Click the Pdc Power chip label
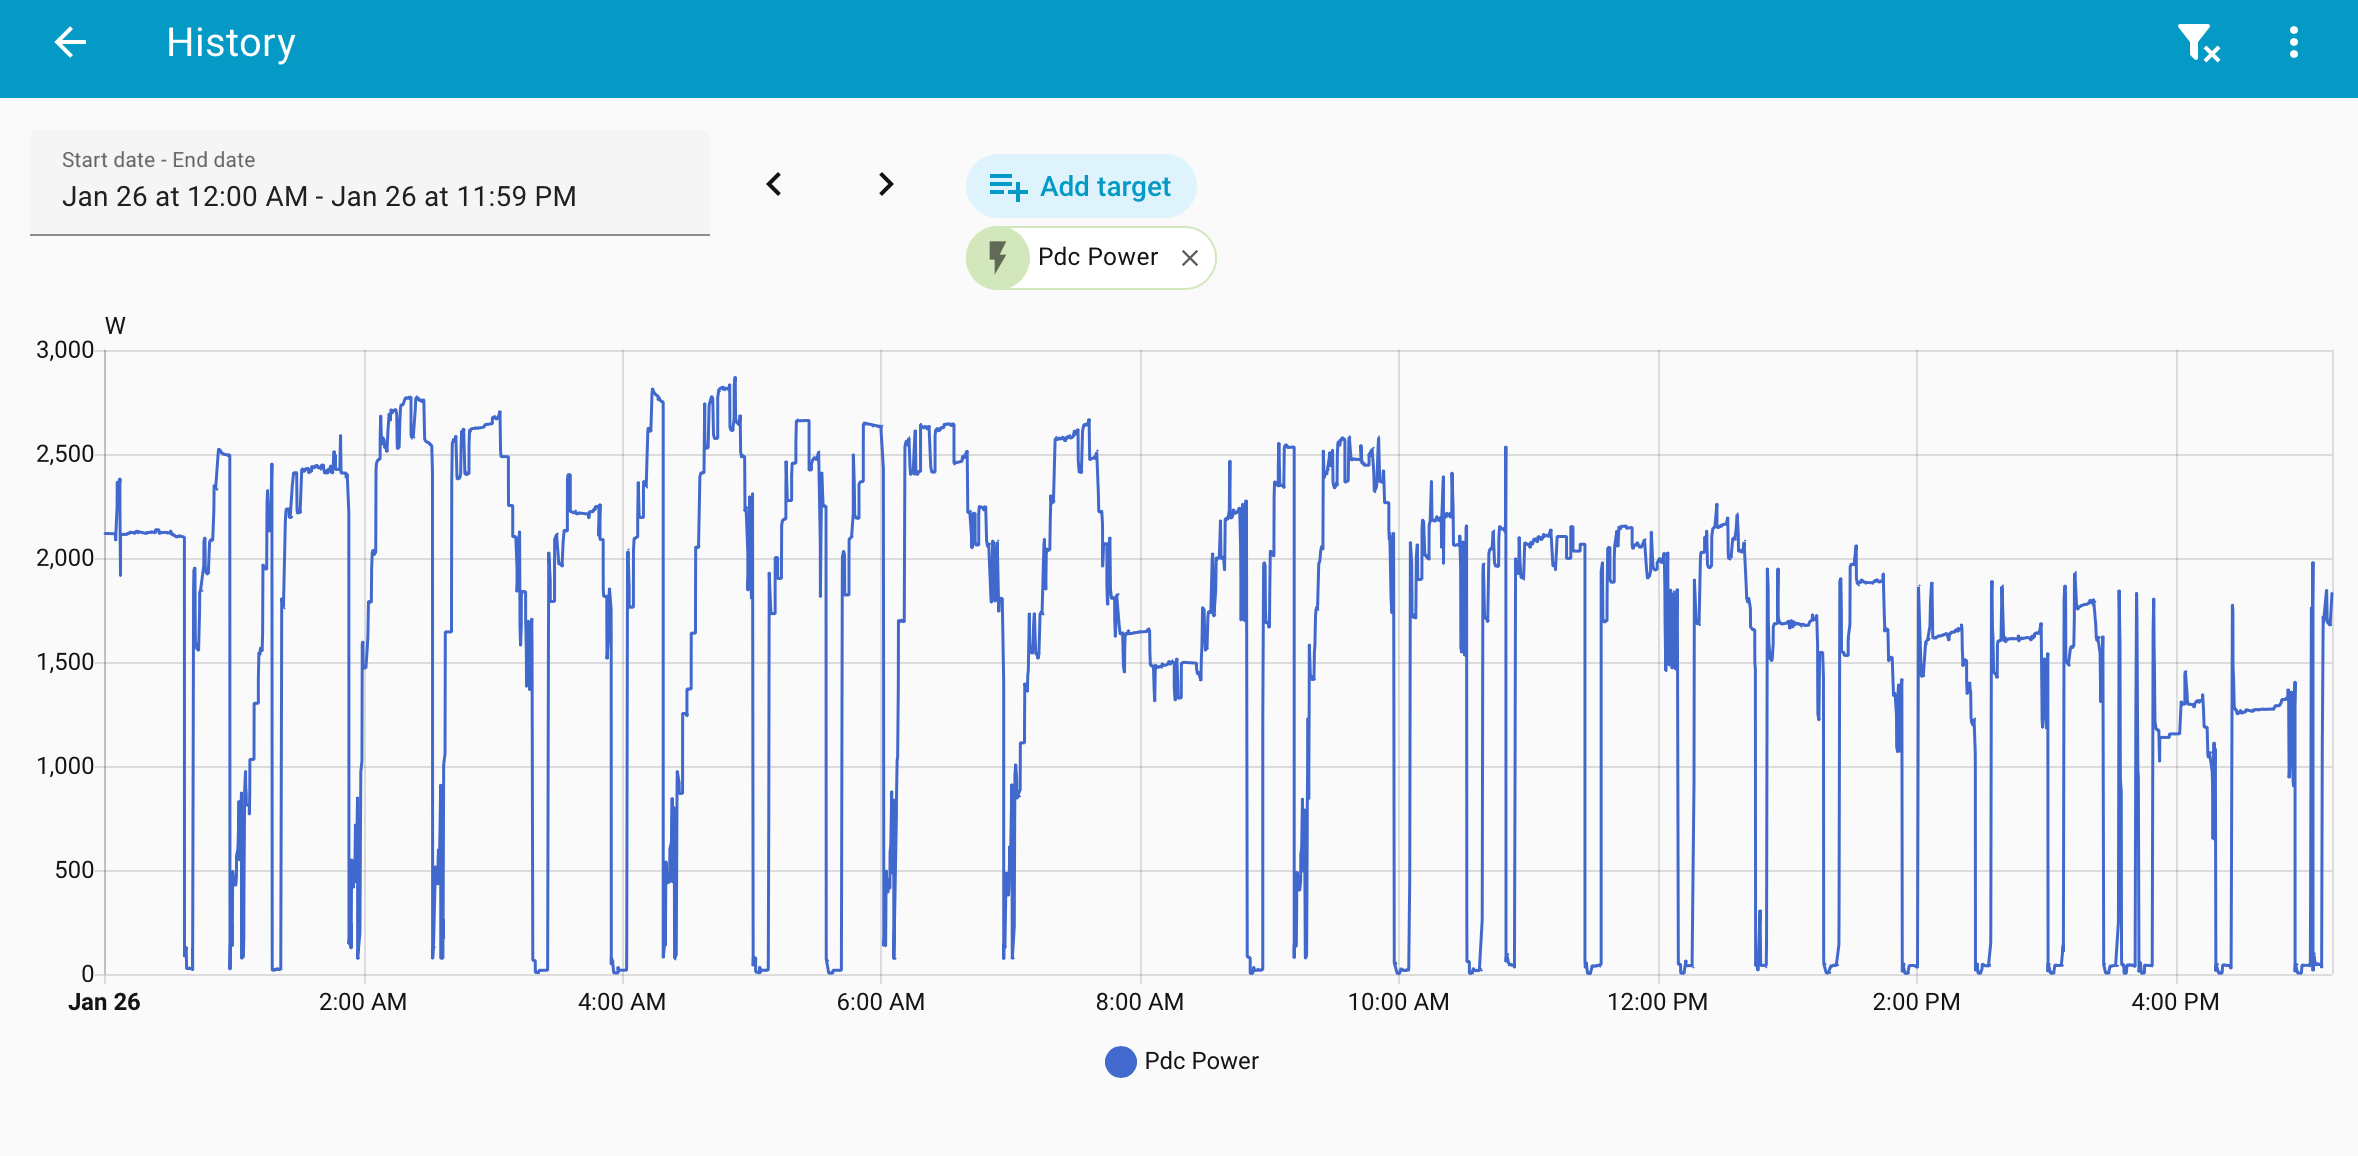 [1097, 258]
